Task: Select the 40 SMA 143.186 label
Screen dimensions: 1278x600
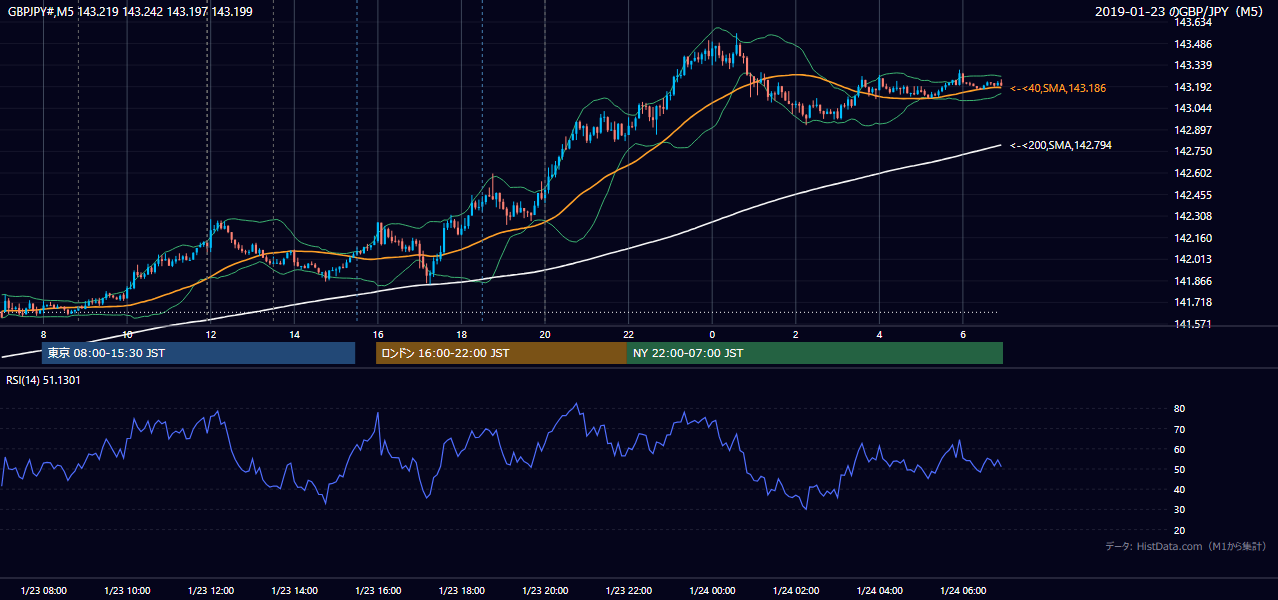Action: click(1058, 88)
